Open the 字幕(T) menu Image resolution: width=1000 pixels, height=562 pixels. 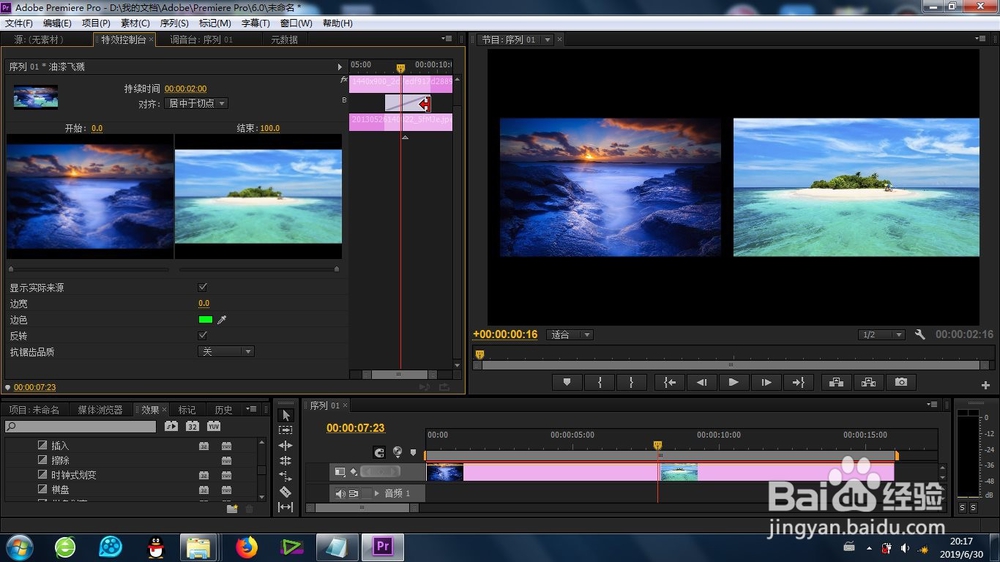pos(255,23)
